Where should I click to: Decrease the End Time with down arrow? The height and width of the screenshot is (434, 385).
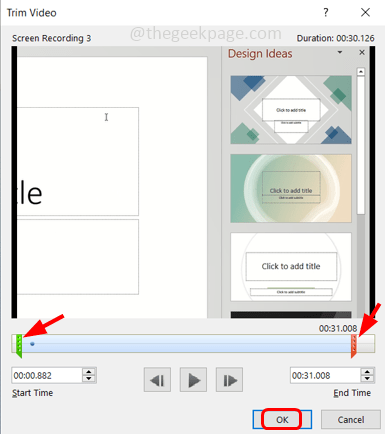click(367, 379)
